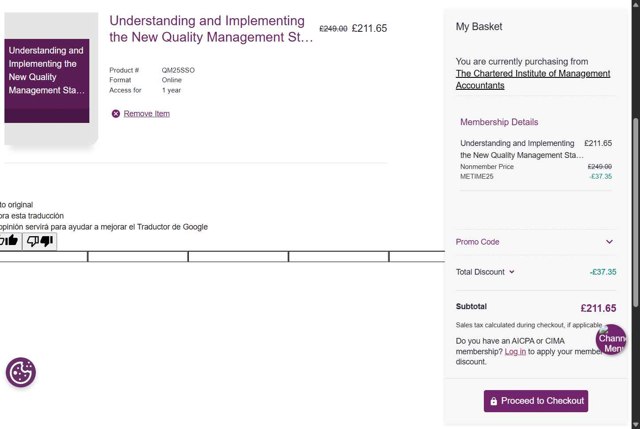Screen dimensions: 640x429
Task: Click the product number QM25SSO
Action: [x=178, y=70]
